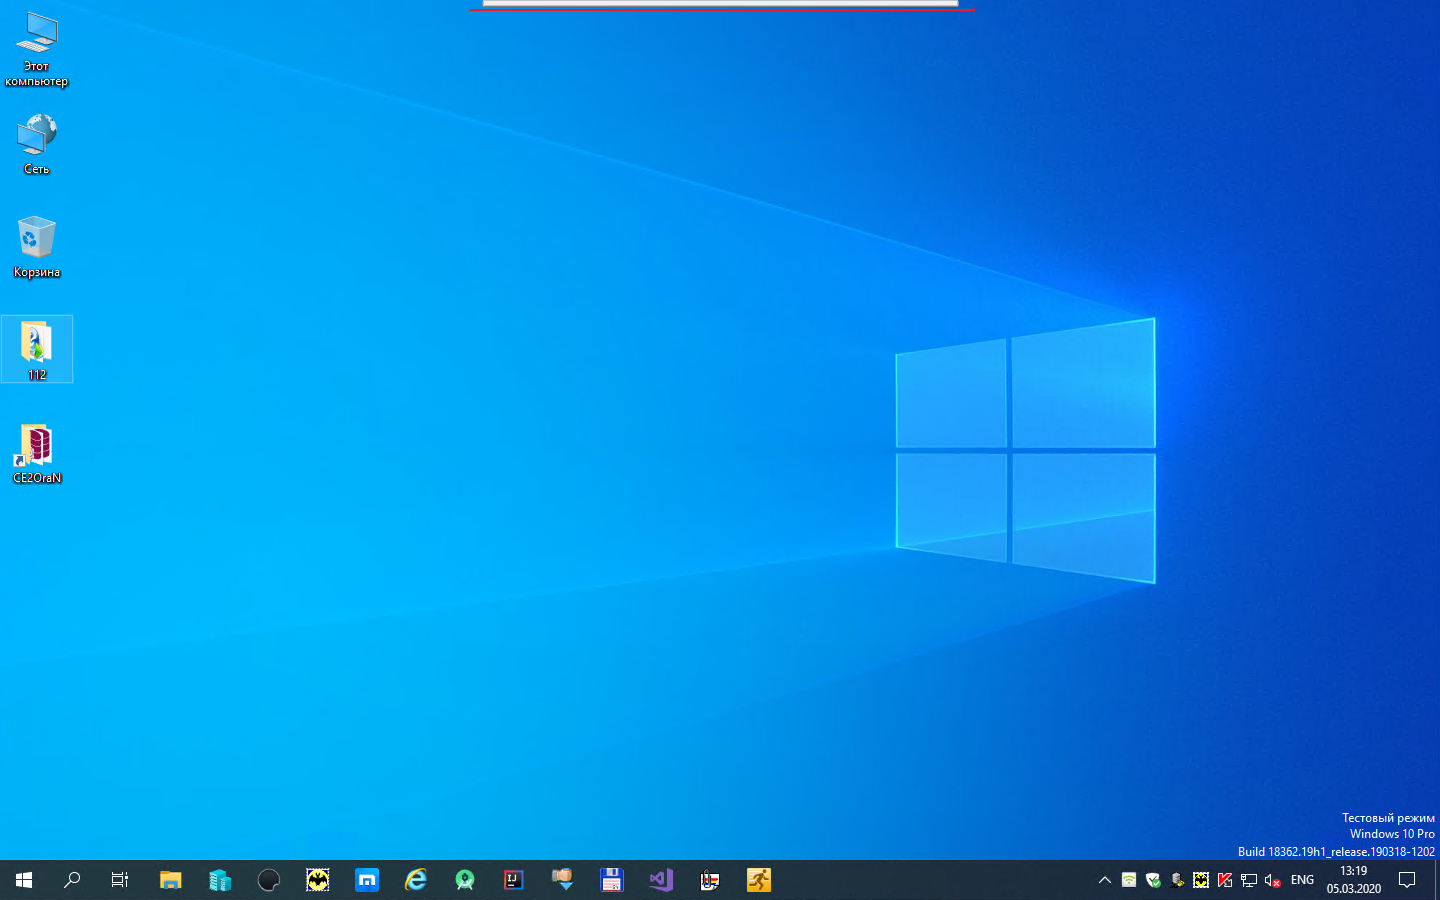Select the 'Этот компьютер' desktop icon
Viewport: 1440px width, 900px height.
37,50
